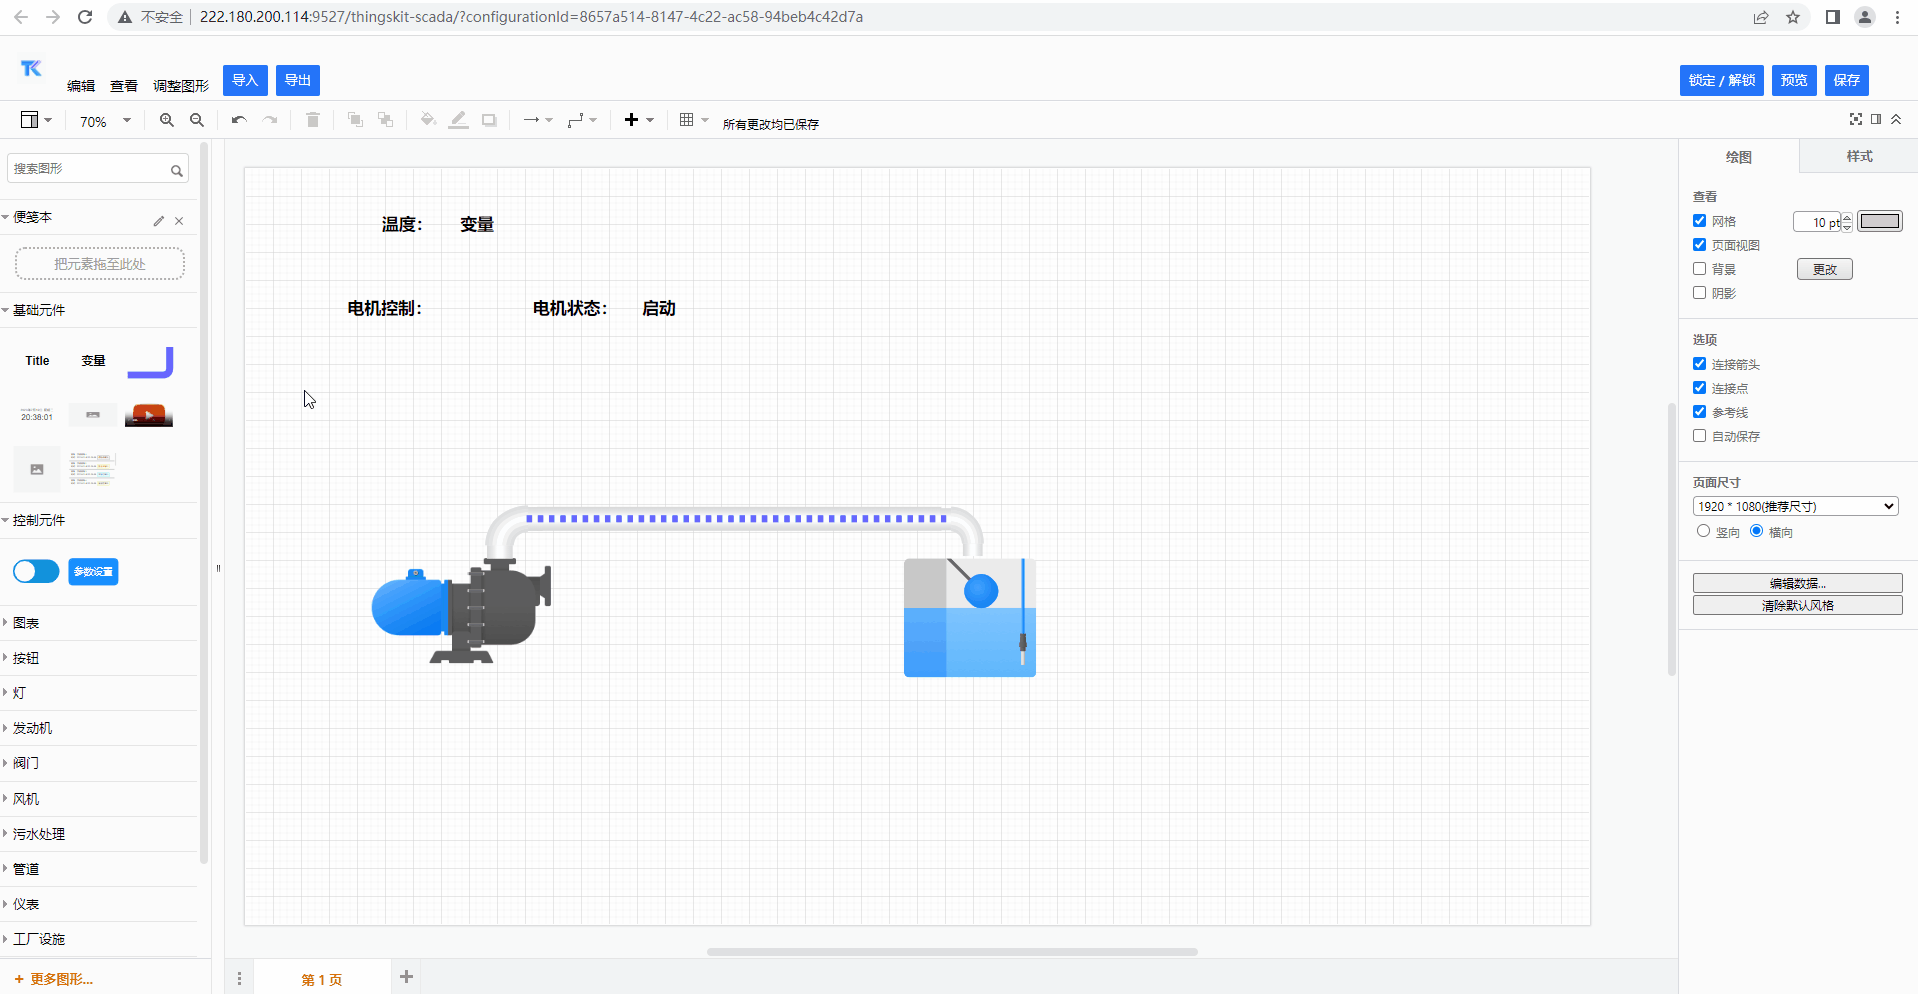This screenshot has height=994, width=1918.
Task: Toggle the format panel icon
Action: tap(1876, 119)
